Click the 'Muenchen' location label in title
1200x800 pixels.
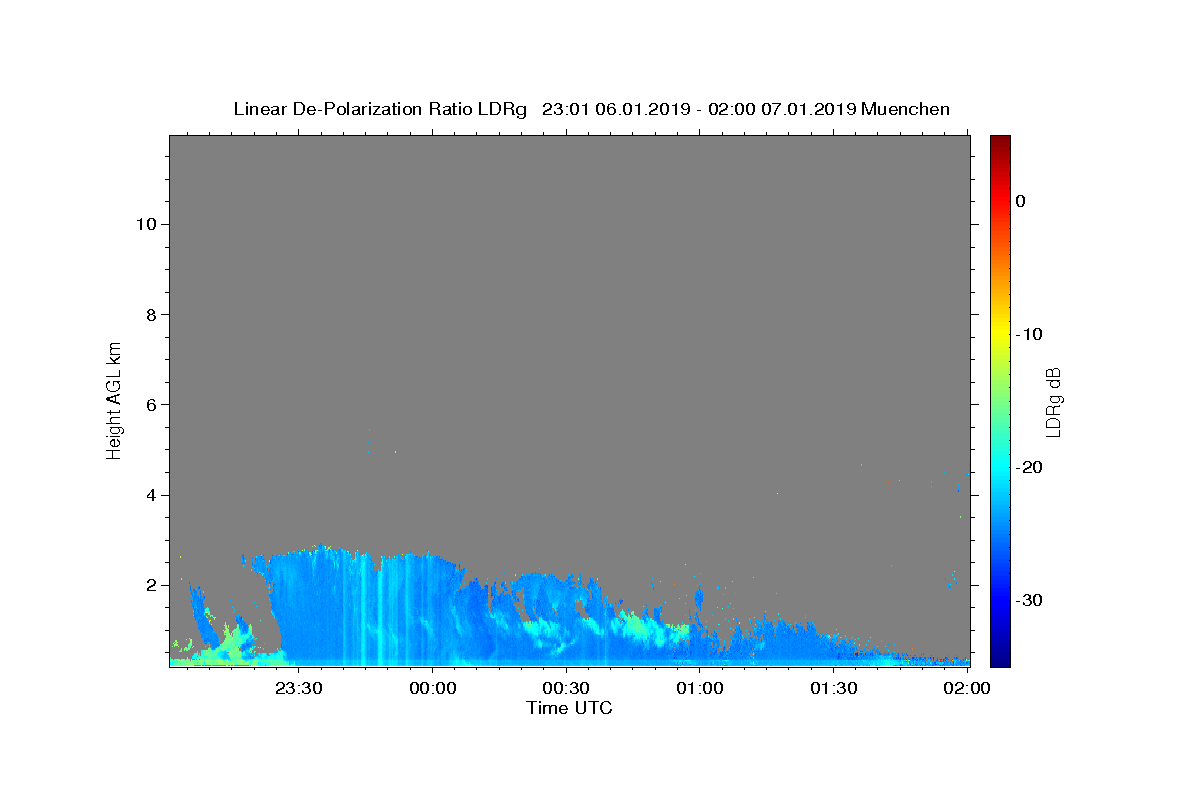click(x=905, y=109)
